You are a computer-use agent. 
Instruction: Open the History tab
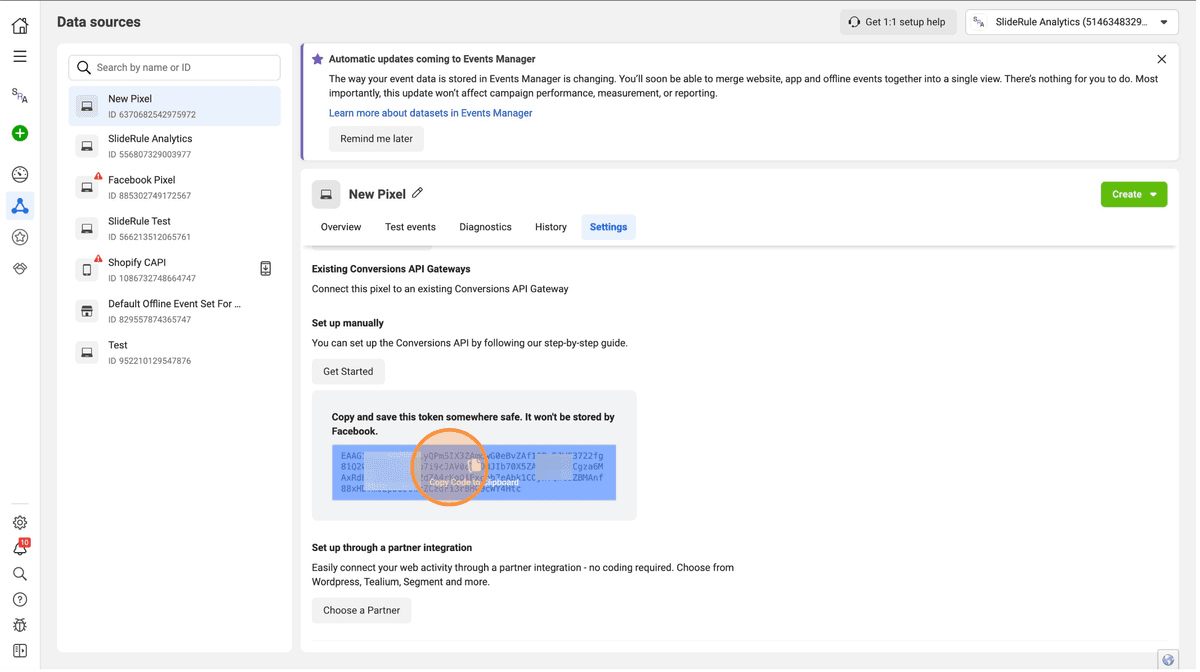coord(551,228)
